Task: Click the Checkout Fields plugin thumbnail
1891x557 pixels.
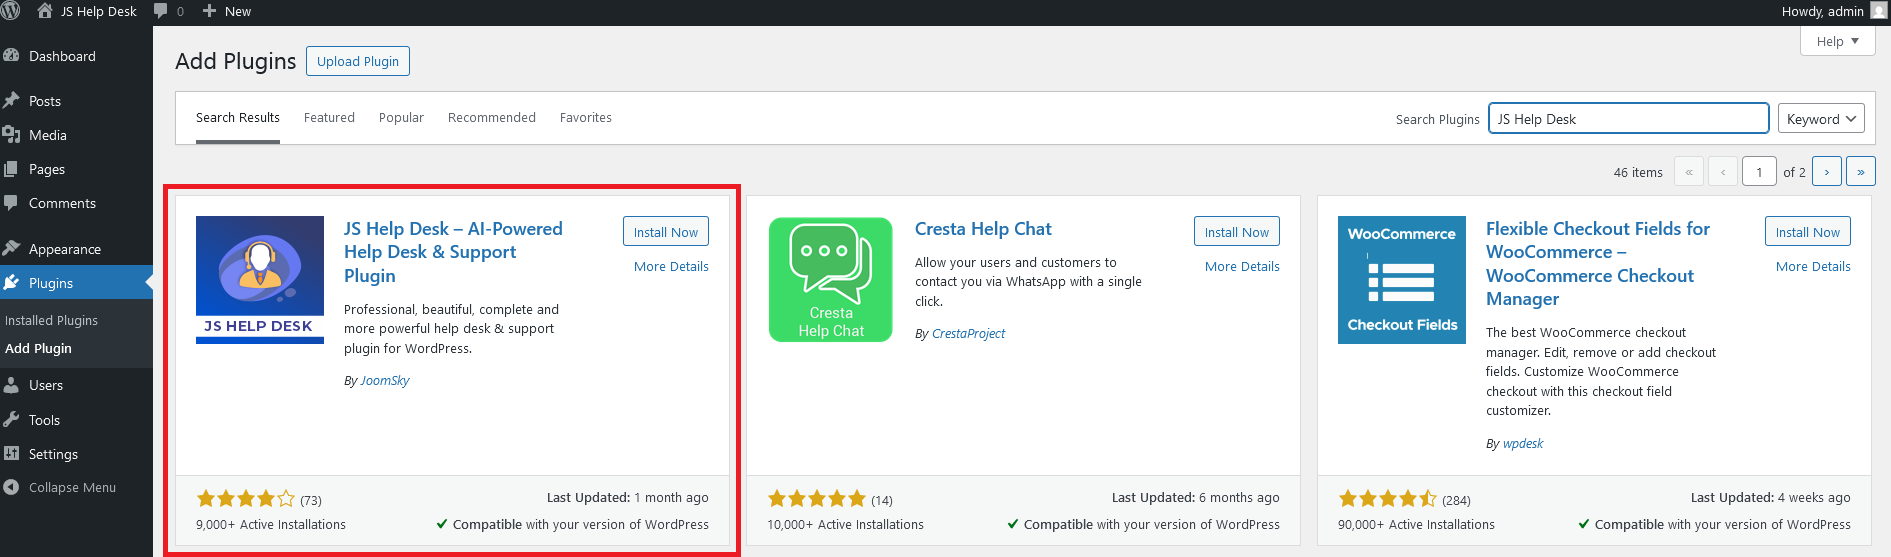Action: coord(1401,280)
